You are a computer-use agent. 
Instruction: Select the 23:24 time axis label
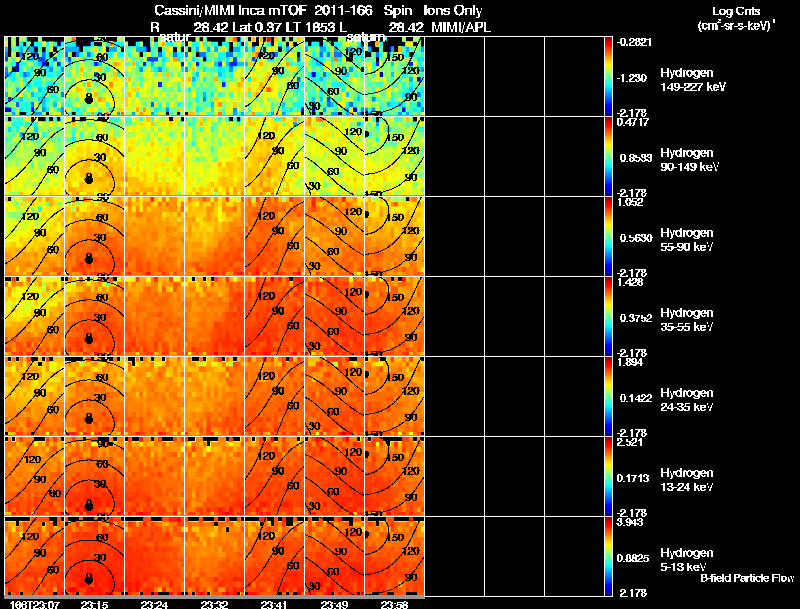[154, 605]
